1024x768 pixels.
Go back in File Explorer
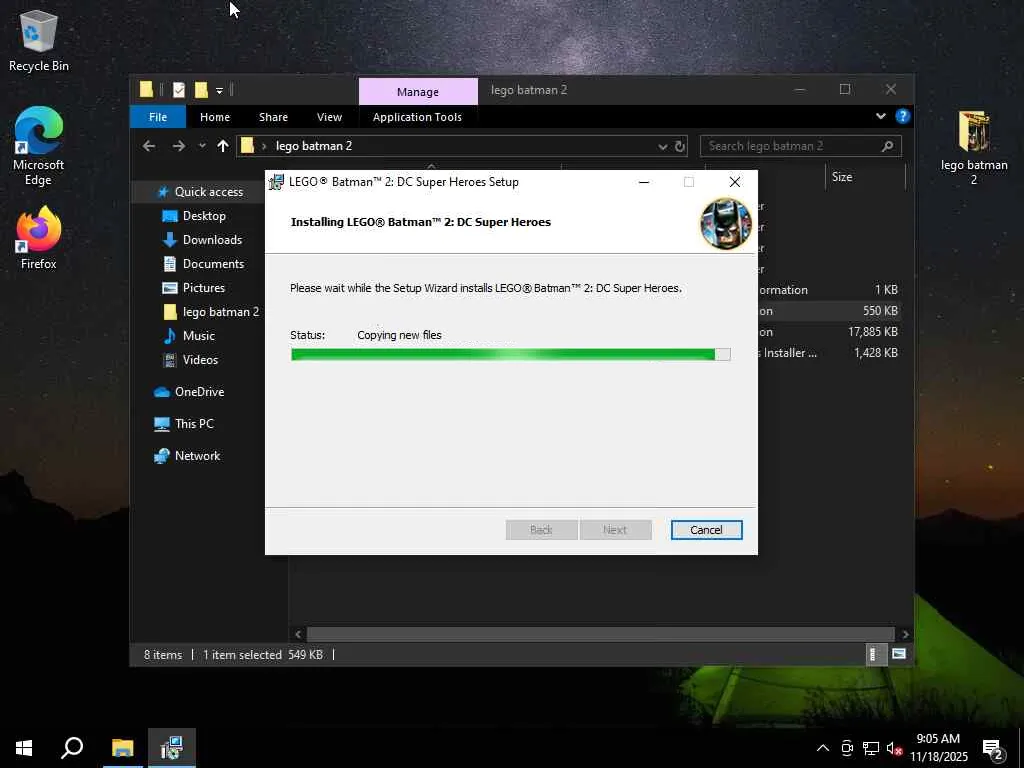click(149, 146)
